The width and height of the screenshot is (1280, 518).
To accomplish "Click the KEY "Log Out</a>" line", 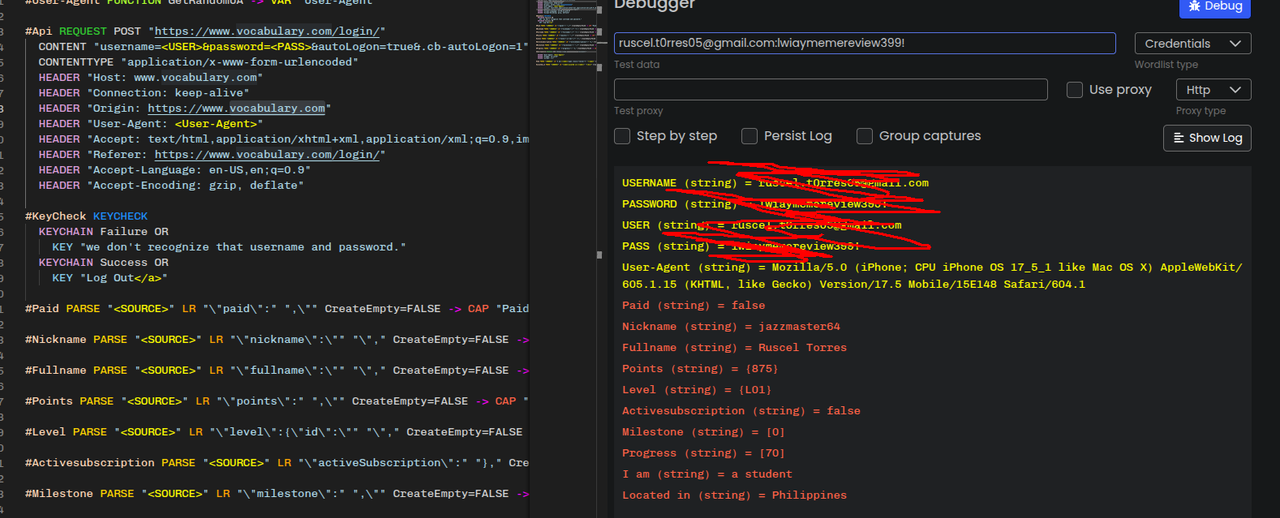I will [x=111, y=278].
